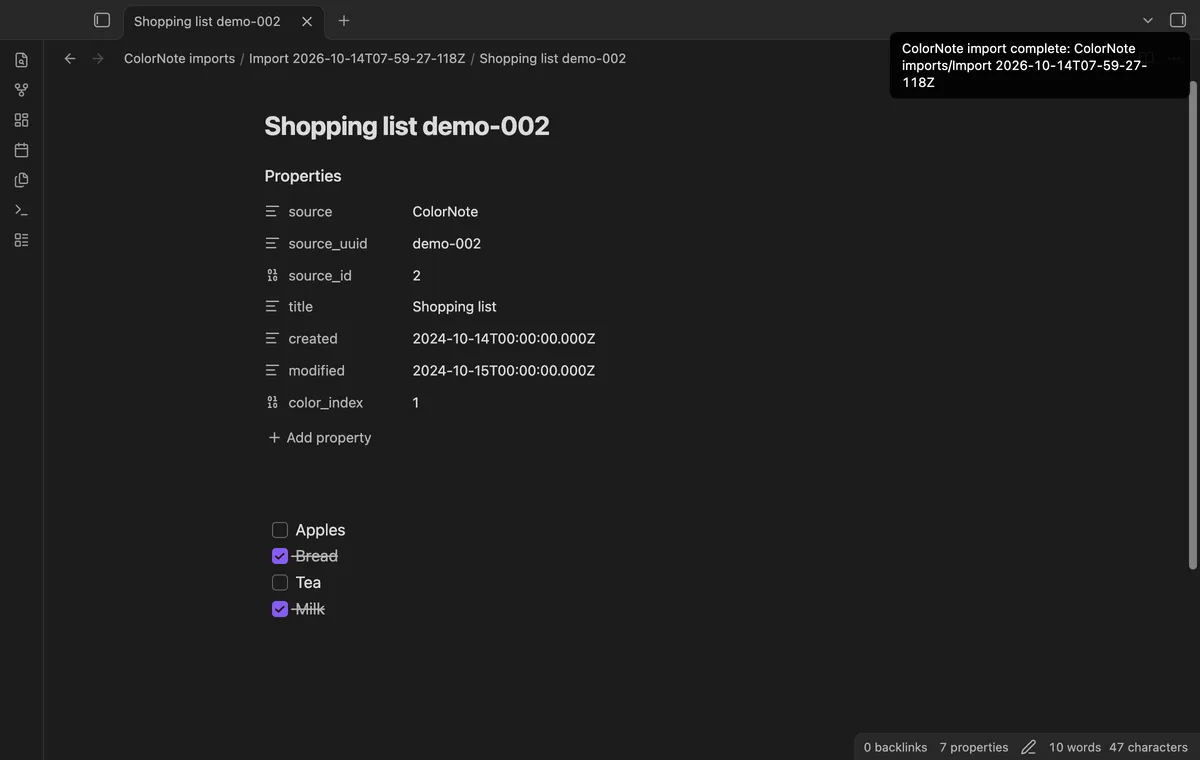Open the quick switcher file-search icon

point(21,60)
